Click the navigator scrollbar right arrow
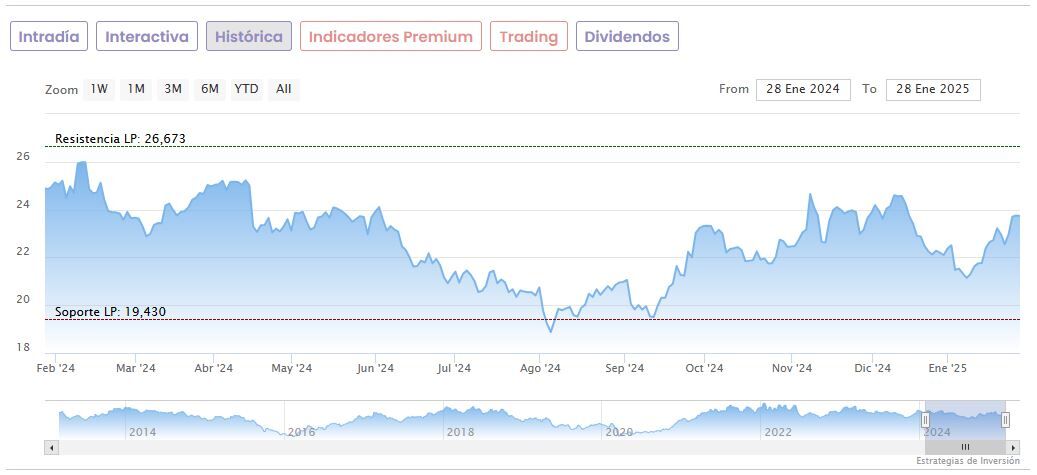This screenshot has height=475, width=1037. click(1013, 447)
